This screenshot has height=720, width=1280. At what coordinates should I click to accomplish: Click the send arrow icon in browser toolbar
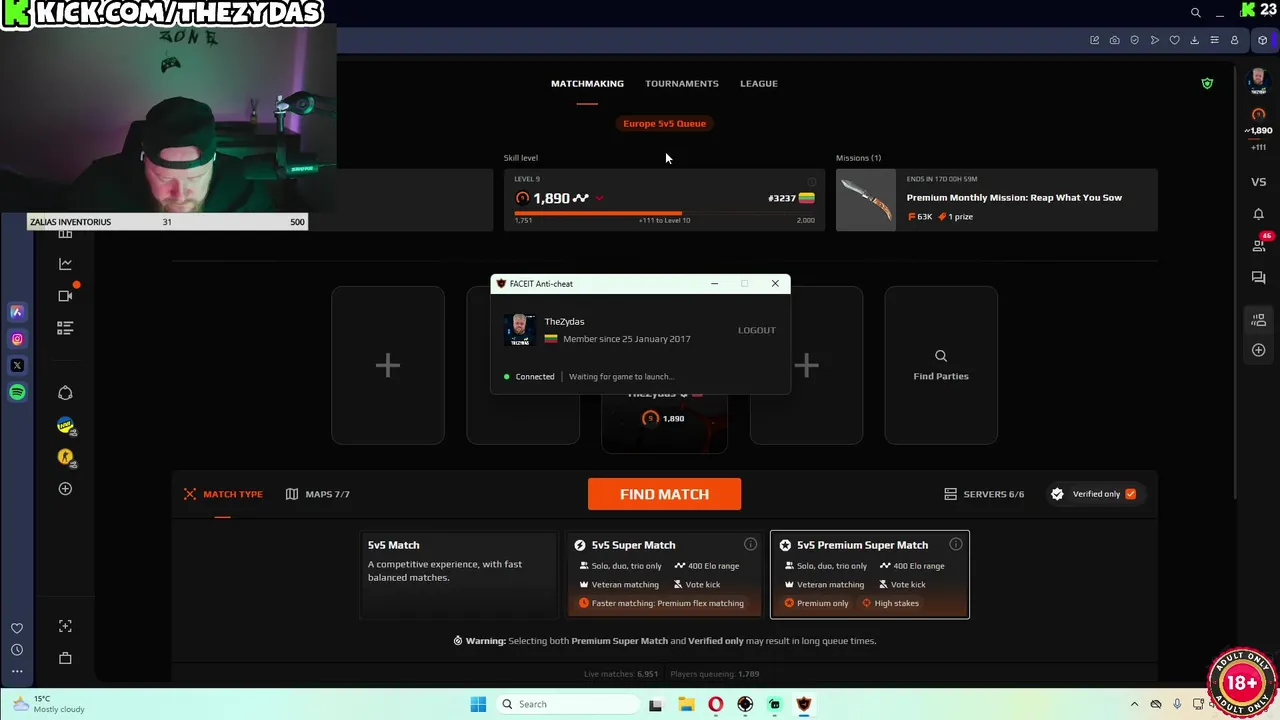coord(1154,40)
